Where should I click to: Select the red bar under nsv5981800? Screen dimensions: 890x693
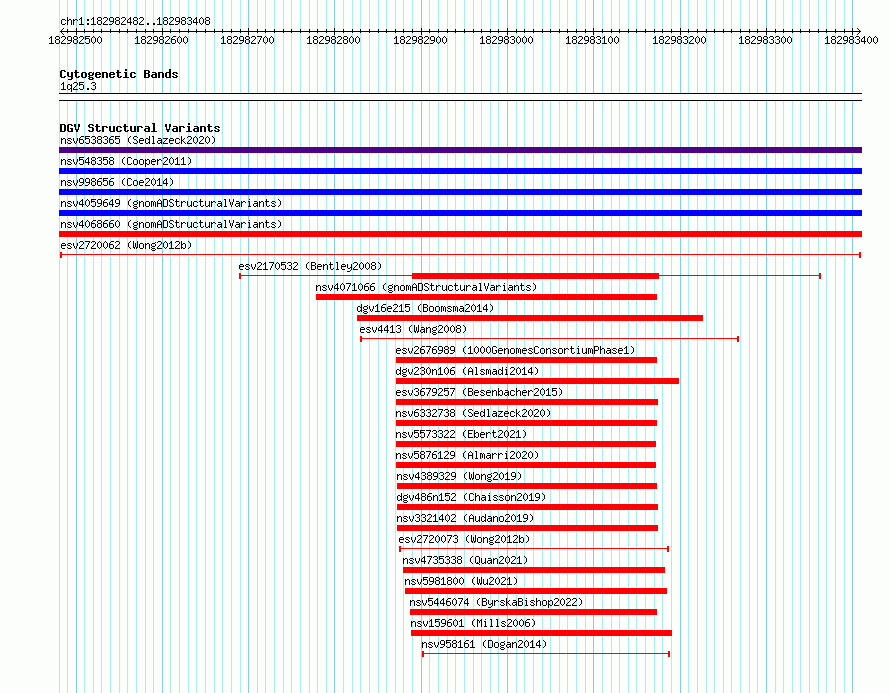536,591
